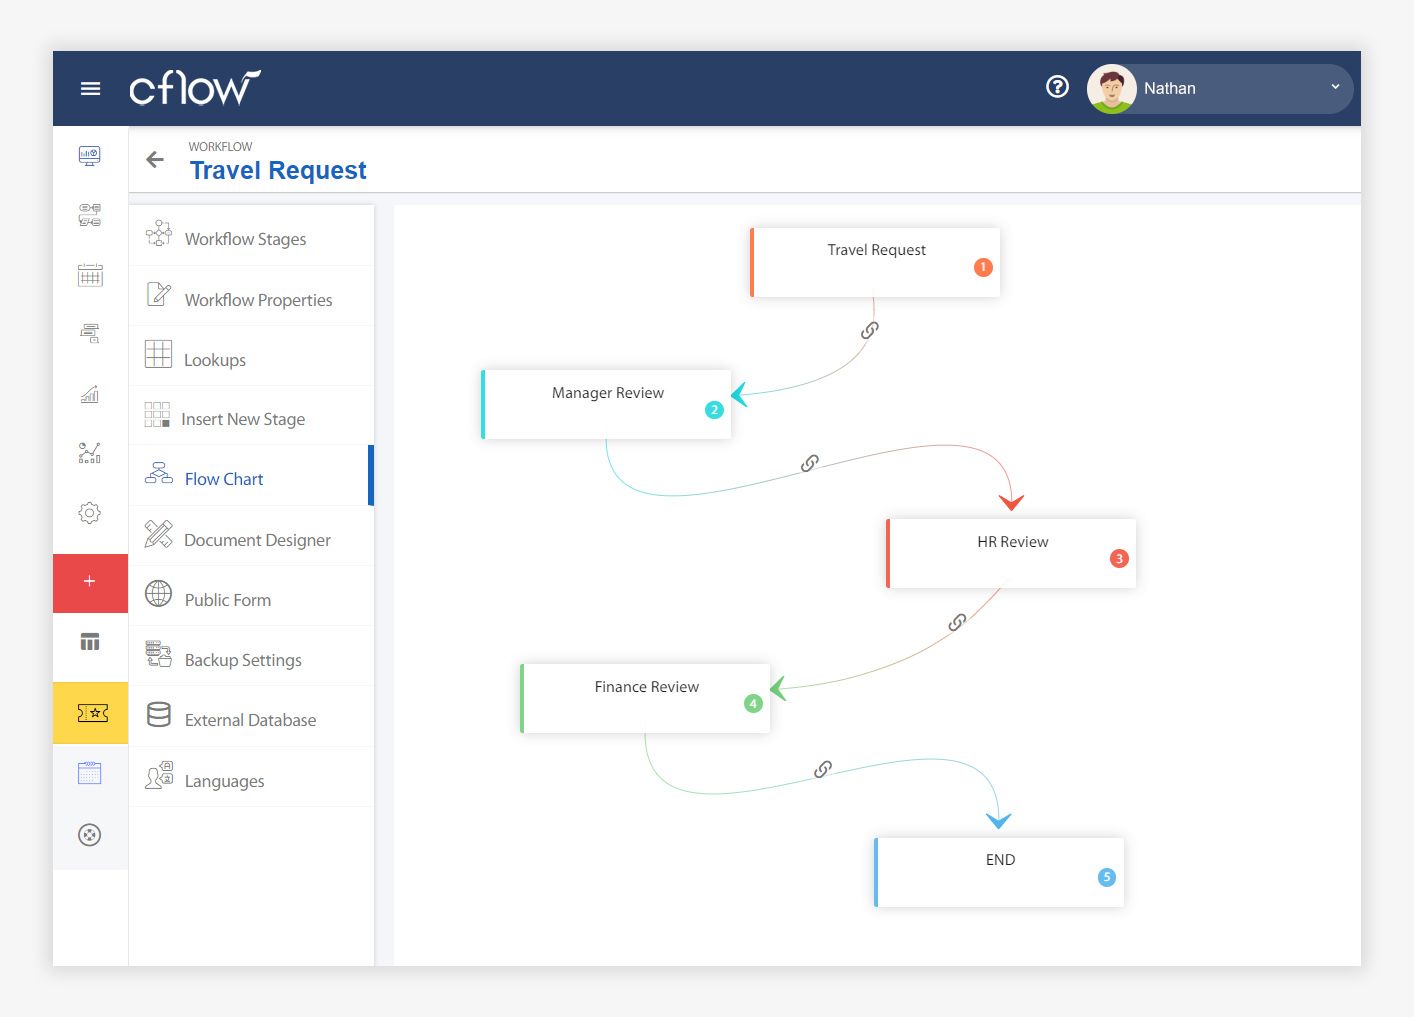Expand the Nathan user dropdown
The height and width of the screenshot is (1017, 1414).
1334,88
